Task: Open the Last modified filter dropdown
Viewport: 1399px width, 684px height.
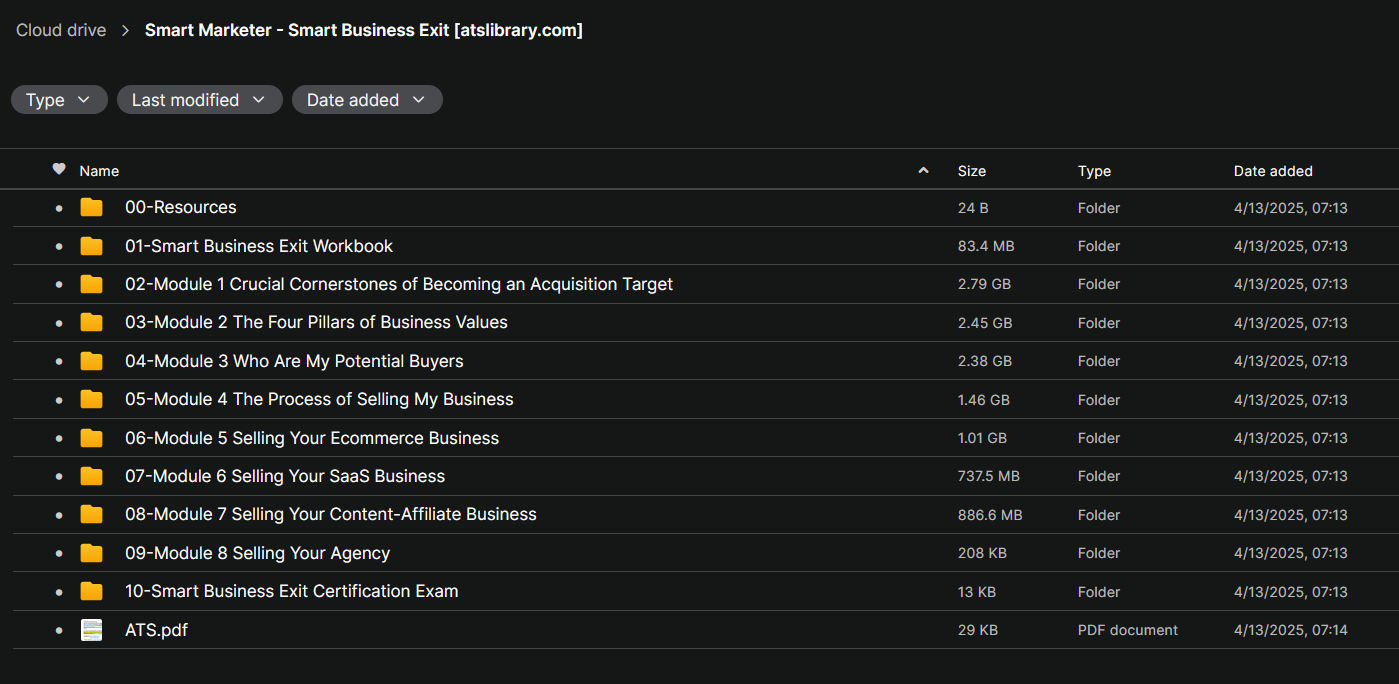Action: 200,100
